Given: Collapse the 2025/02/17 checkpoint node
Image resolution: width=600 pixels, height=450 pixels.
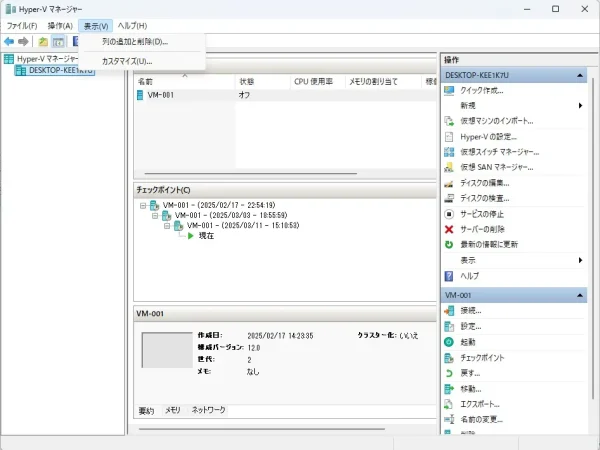Looking at the screenshot, I should click(x=143, y=206).
